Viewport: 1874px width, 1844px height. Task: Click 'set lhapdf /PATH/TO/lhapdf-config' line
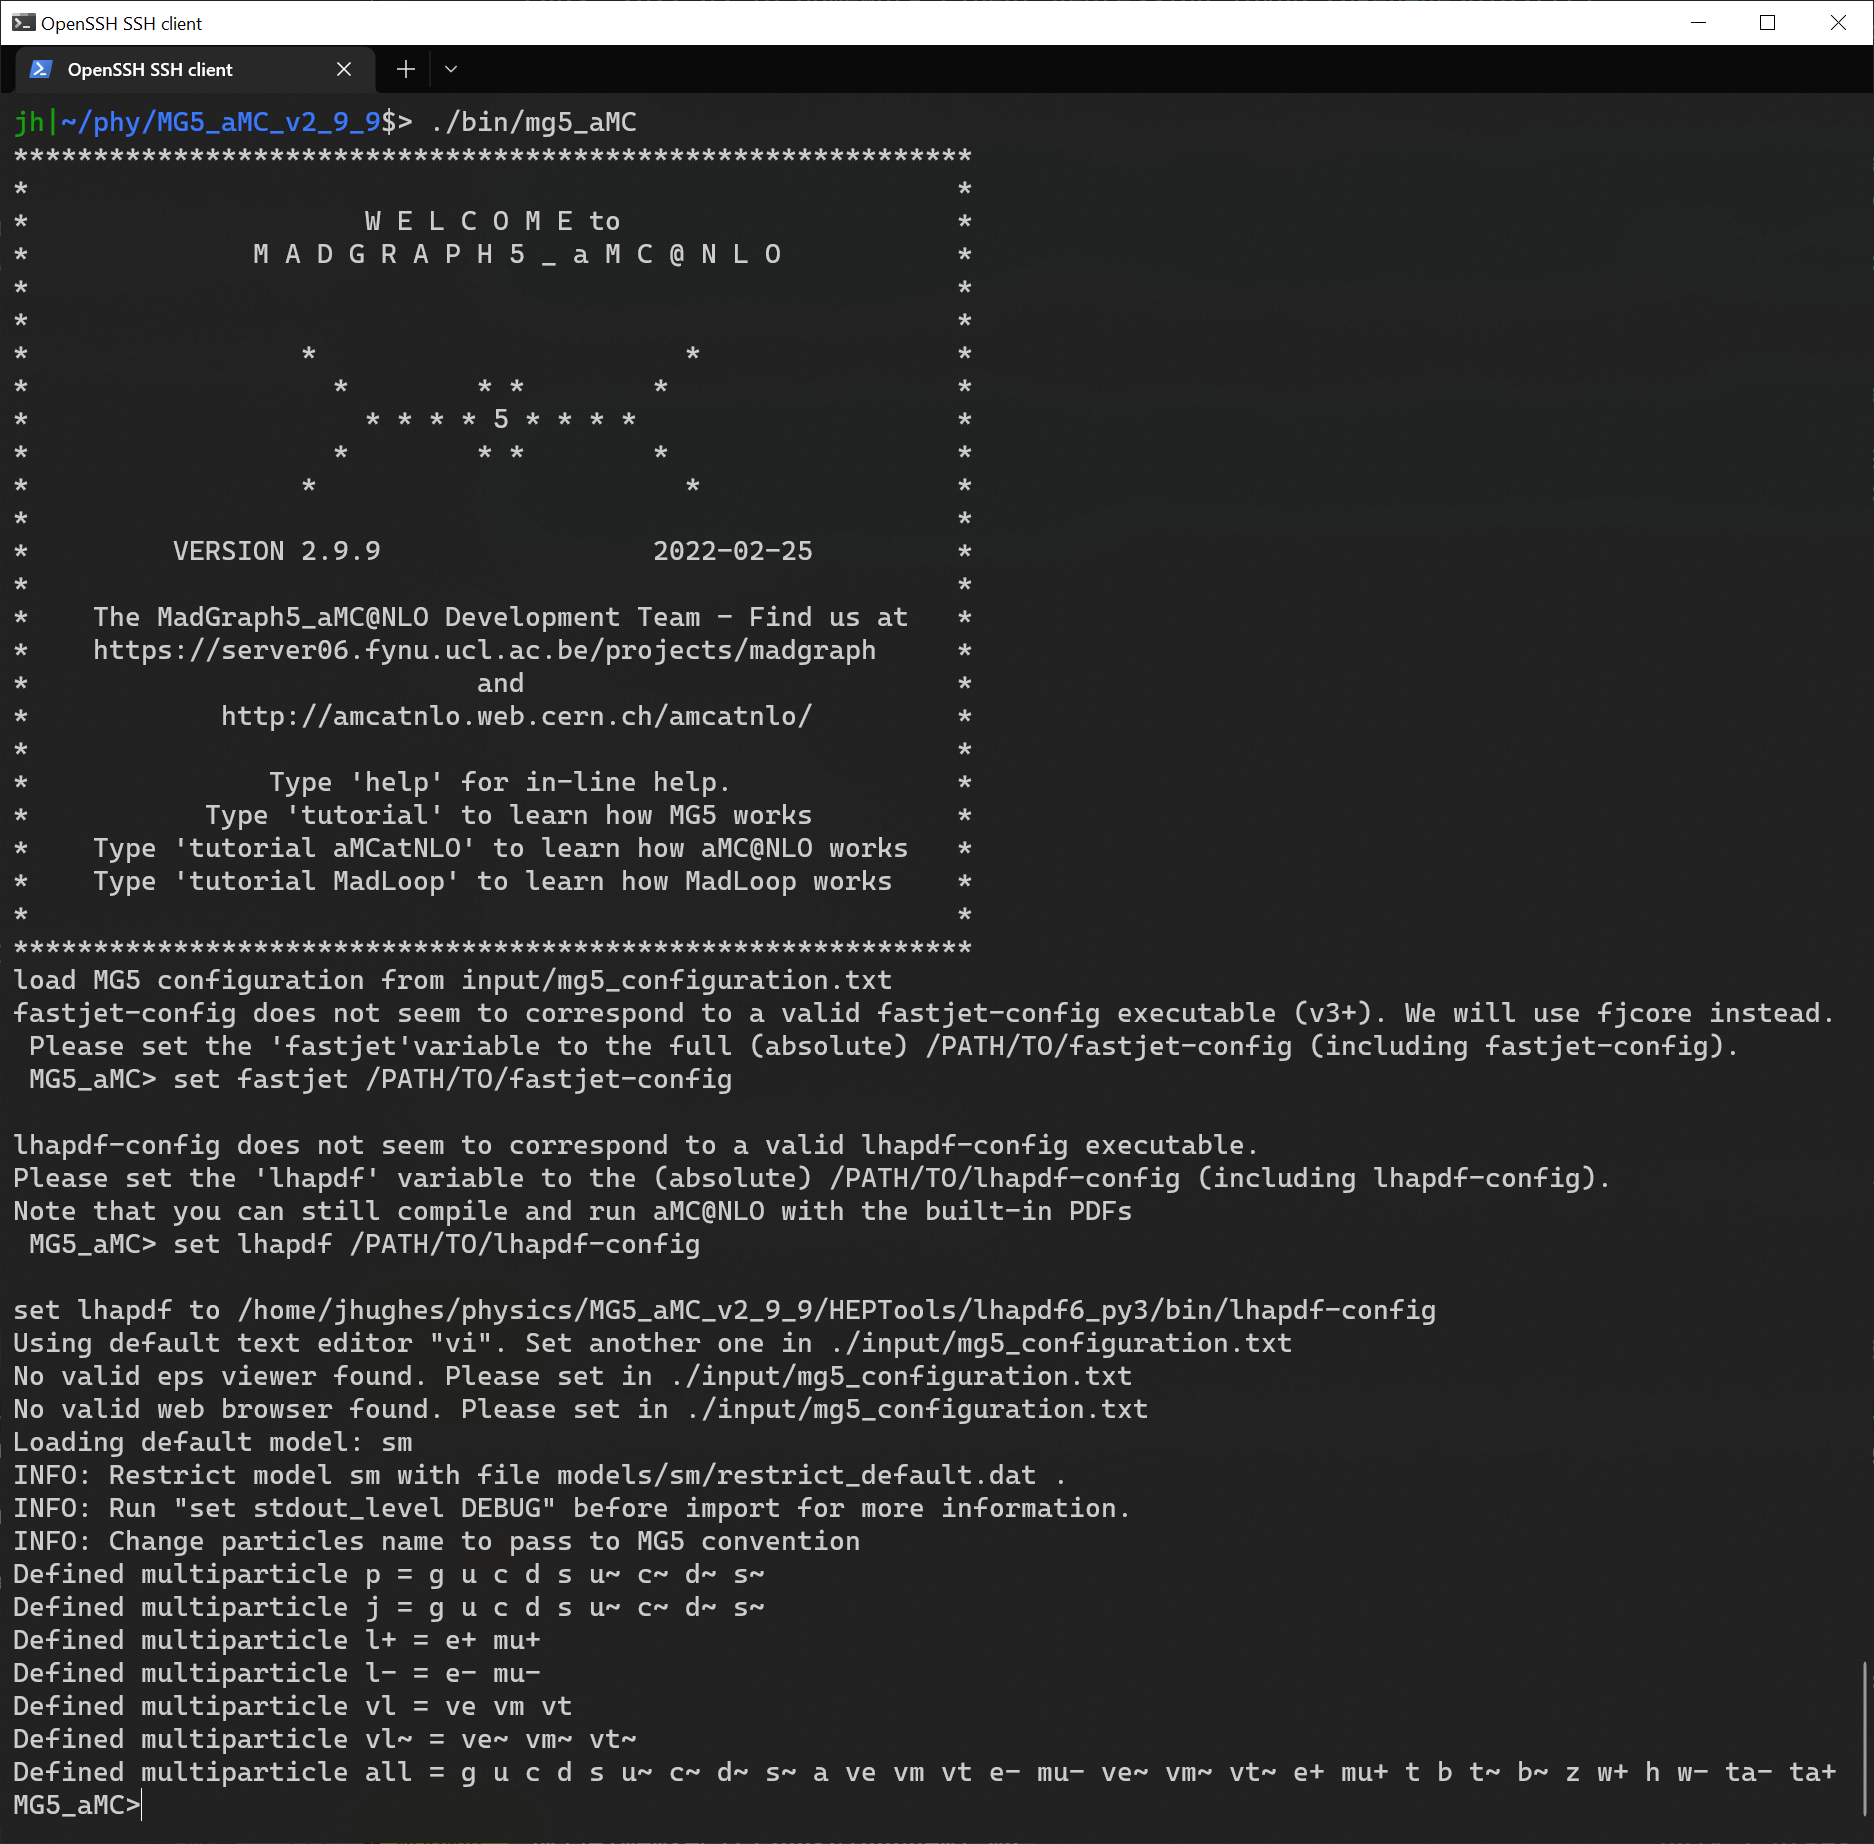[365, 1244]
